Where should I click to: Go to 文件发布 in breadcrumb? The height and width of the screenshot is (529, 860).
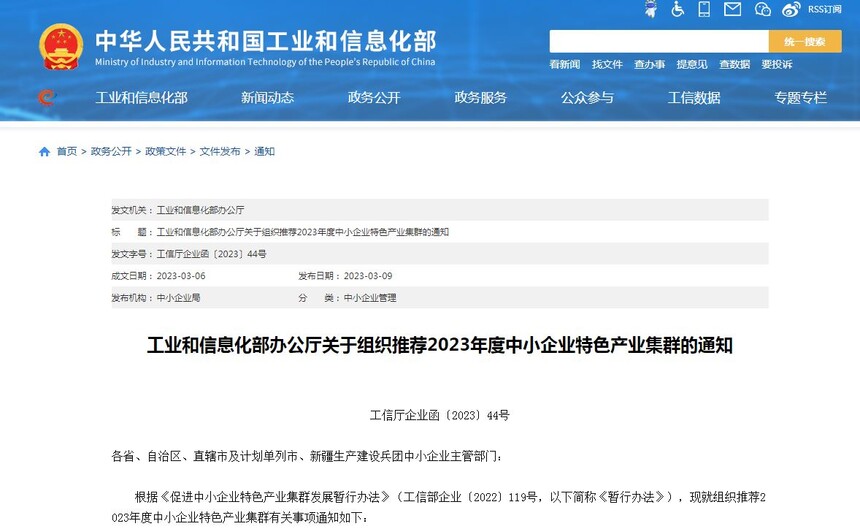tap(220, 152)
